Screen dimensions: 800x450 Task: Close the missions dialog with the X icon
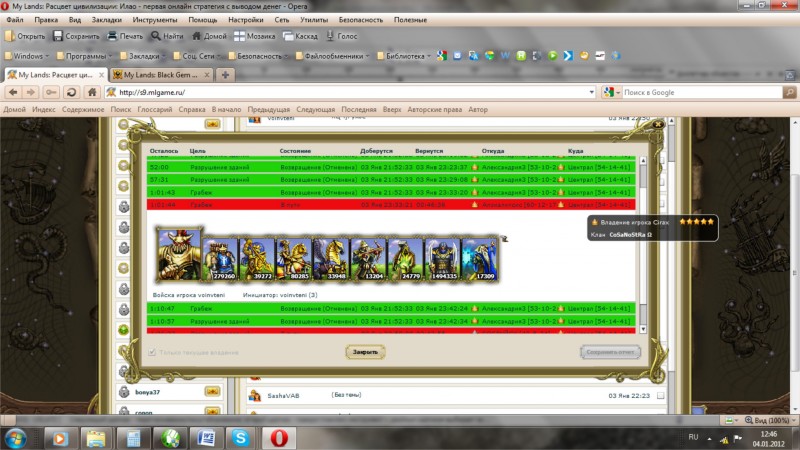[x=658, y=124]
